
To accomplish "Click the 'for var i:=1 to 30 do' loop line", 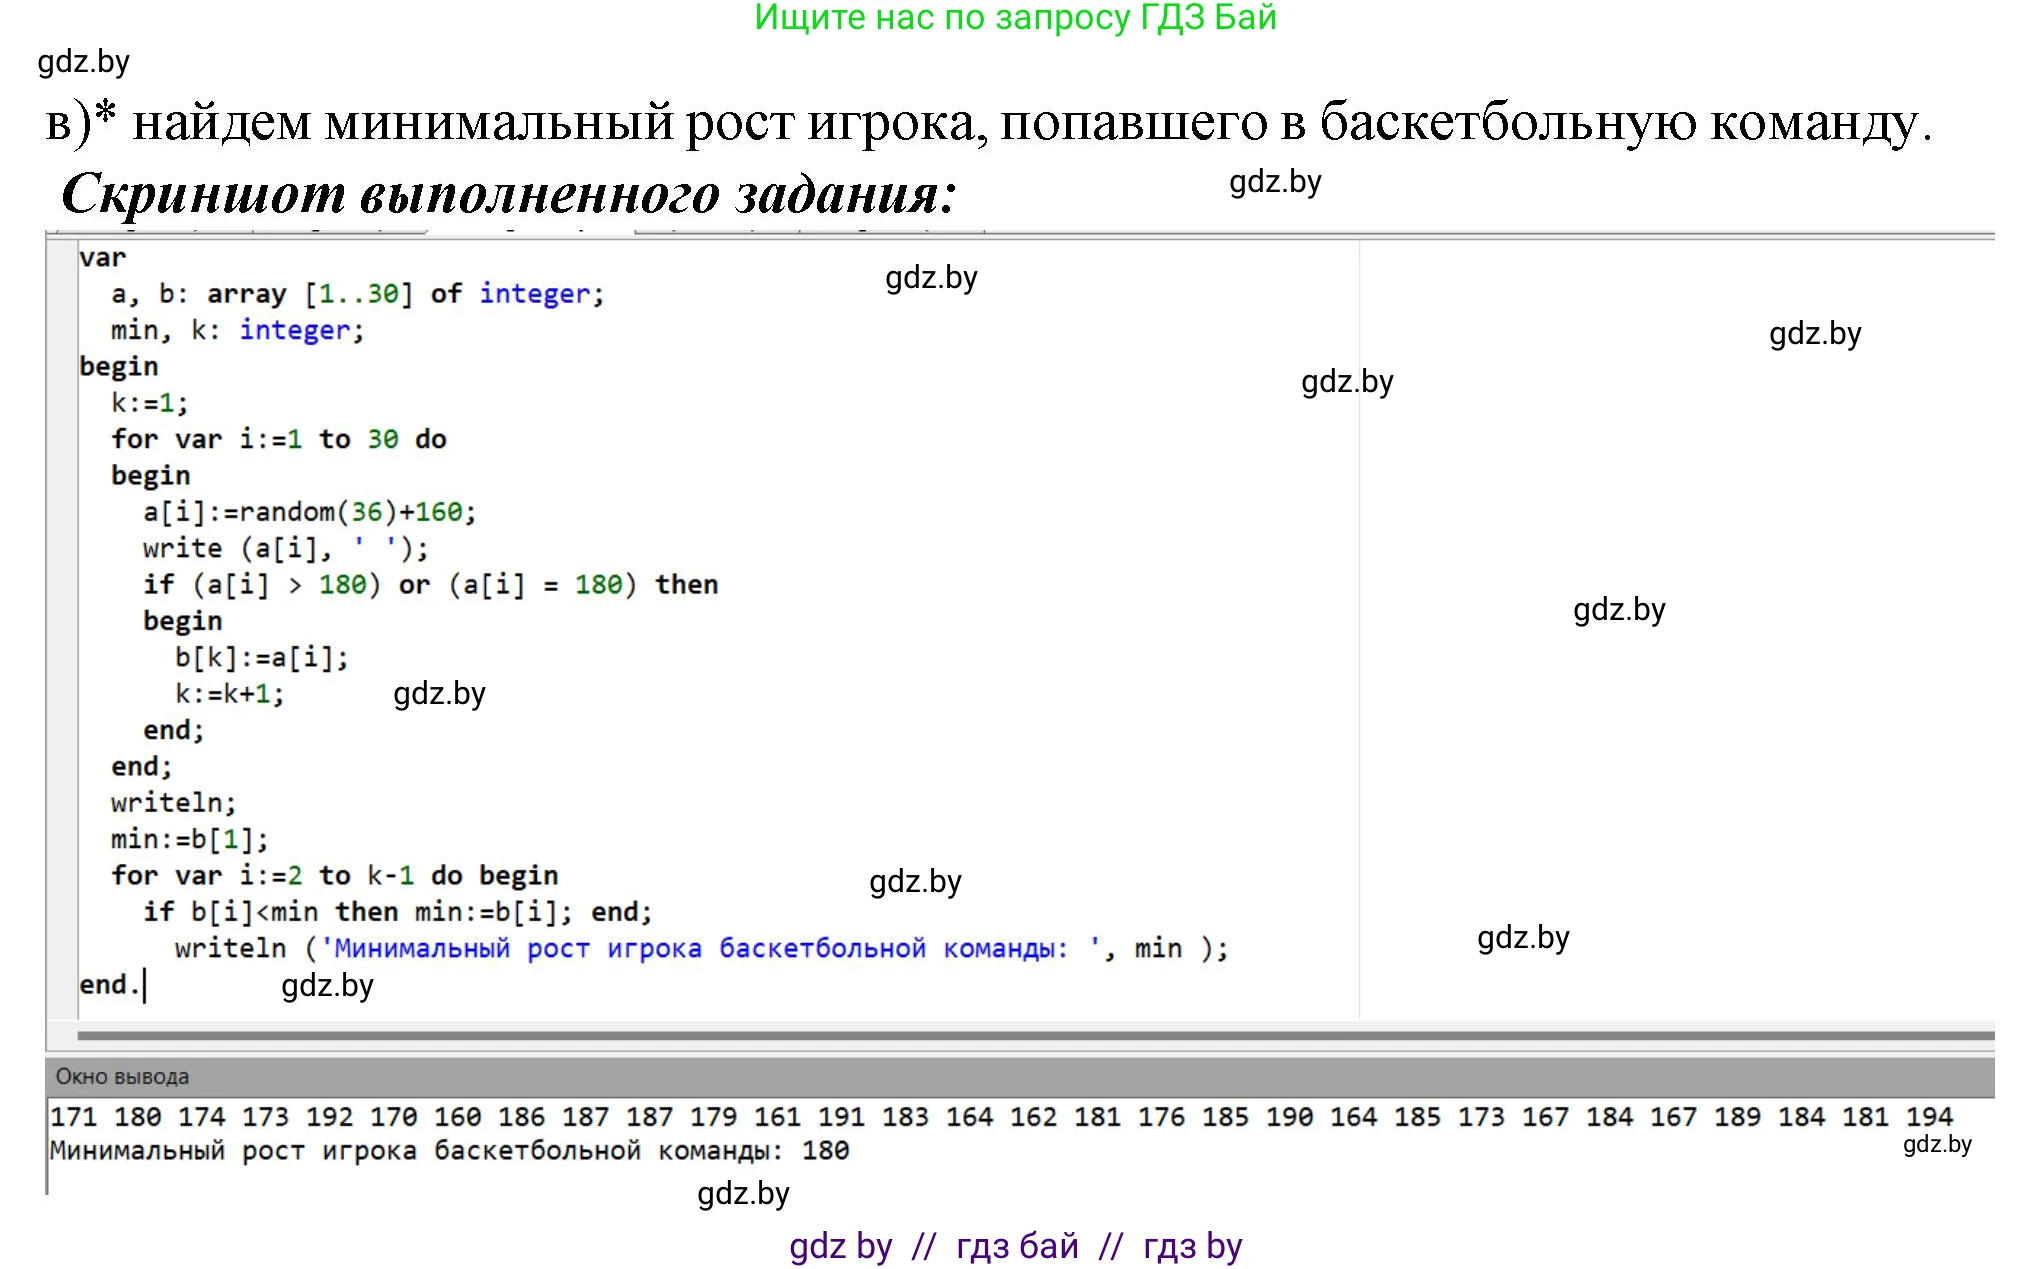I will pos(278,439).
